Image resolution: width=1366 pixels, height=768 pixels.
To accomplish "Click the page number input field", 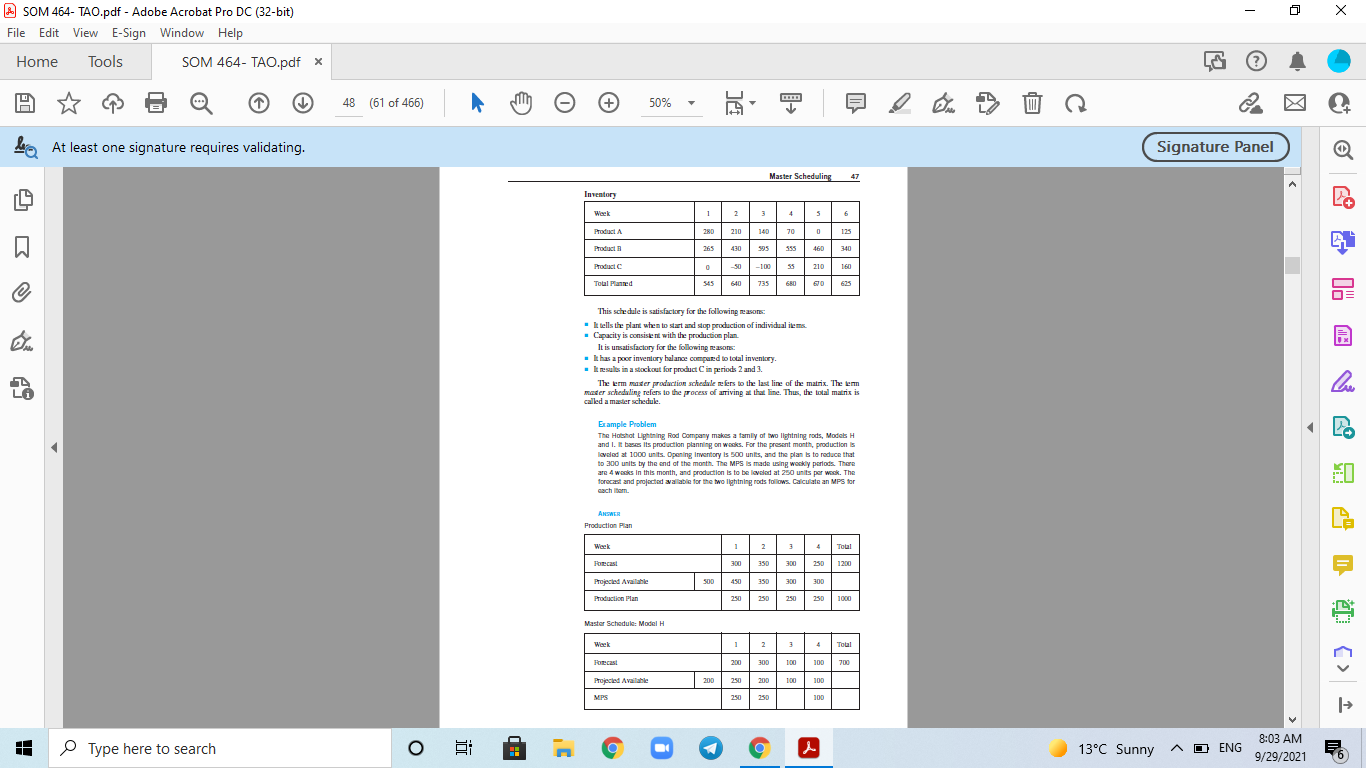I will [x=348, y=103].
